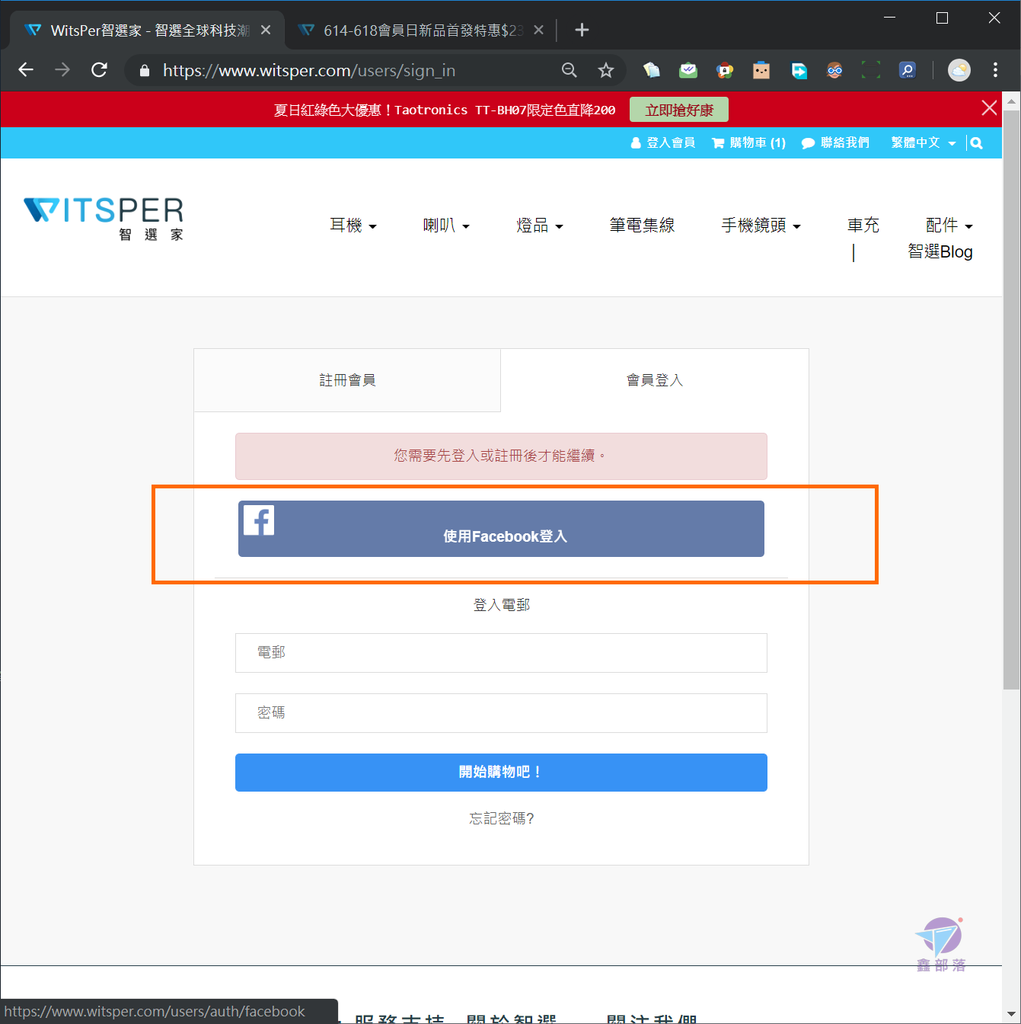The width and height of the screenshot is (1021, 1024).
Task: Click the promo text 夏日紅綠色大優惠
Action: click(x=444, y=110)
